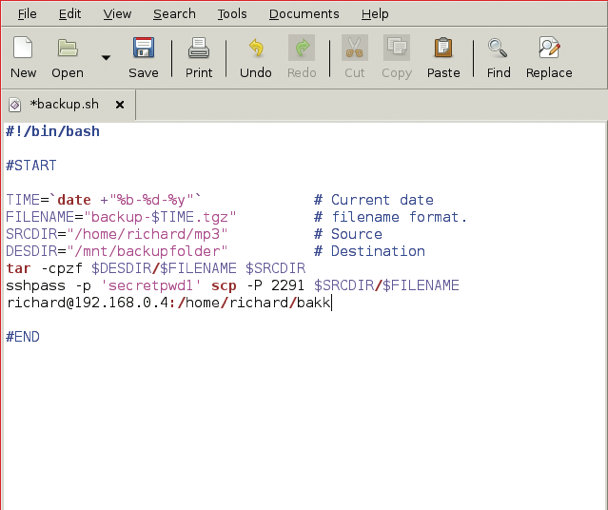Viewport: 608px width, 510px height.
Task: Show the Tools menu
Action: (x=232, y=14)
